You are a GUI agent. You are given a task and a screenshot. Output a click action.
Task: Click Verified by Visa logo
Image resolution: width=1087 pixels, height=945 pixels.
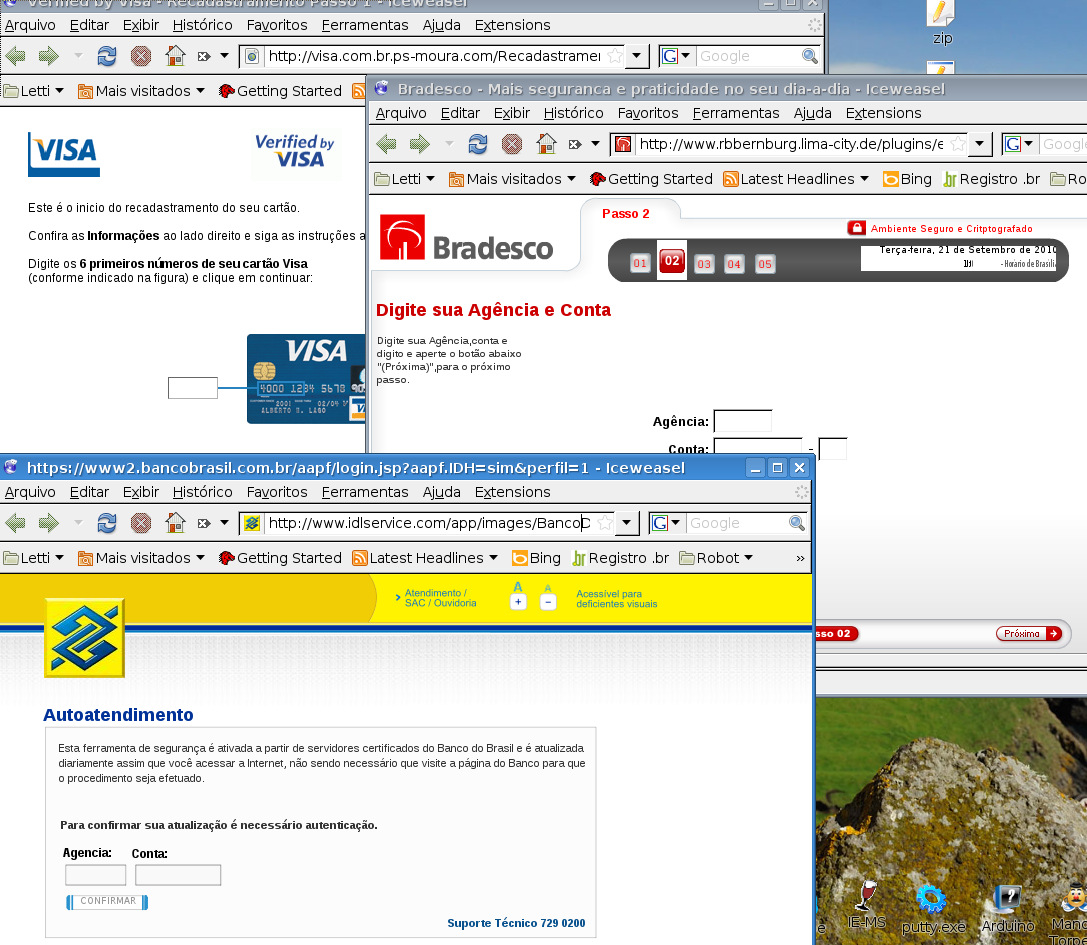pos(295,151)
